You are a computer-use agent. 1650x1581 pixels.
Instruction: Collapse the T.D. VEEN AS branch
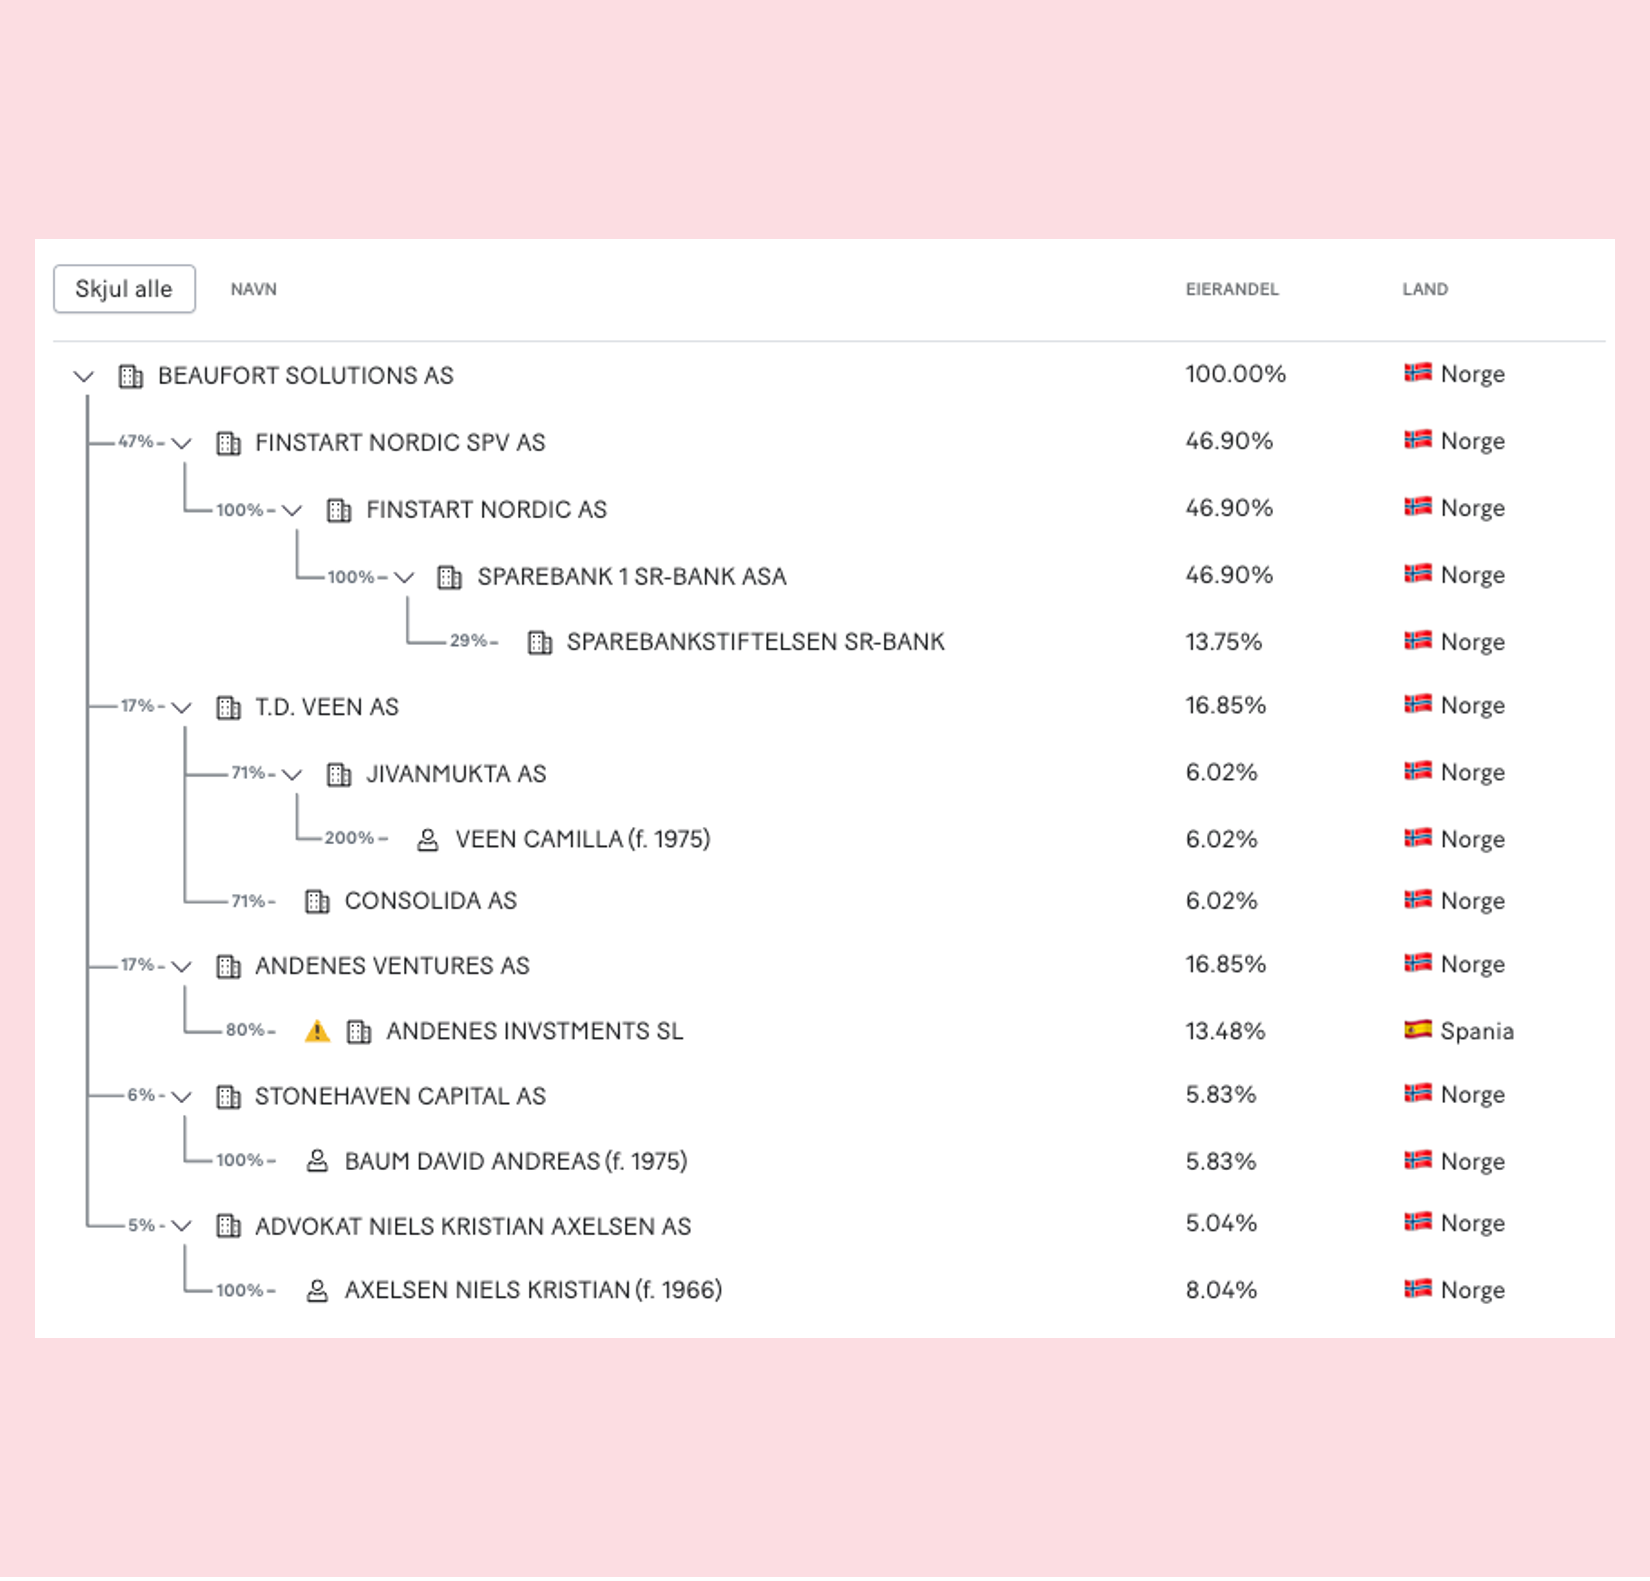click(181, 708)
